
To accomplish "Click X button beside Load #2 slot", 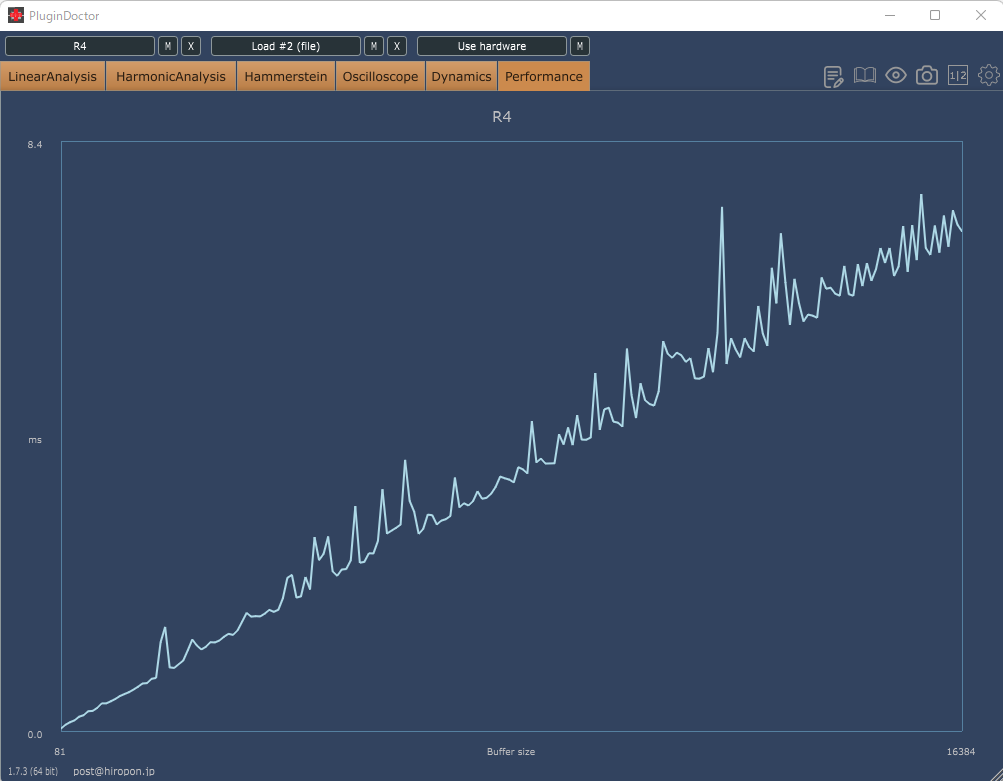I will click(397, 46).
